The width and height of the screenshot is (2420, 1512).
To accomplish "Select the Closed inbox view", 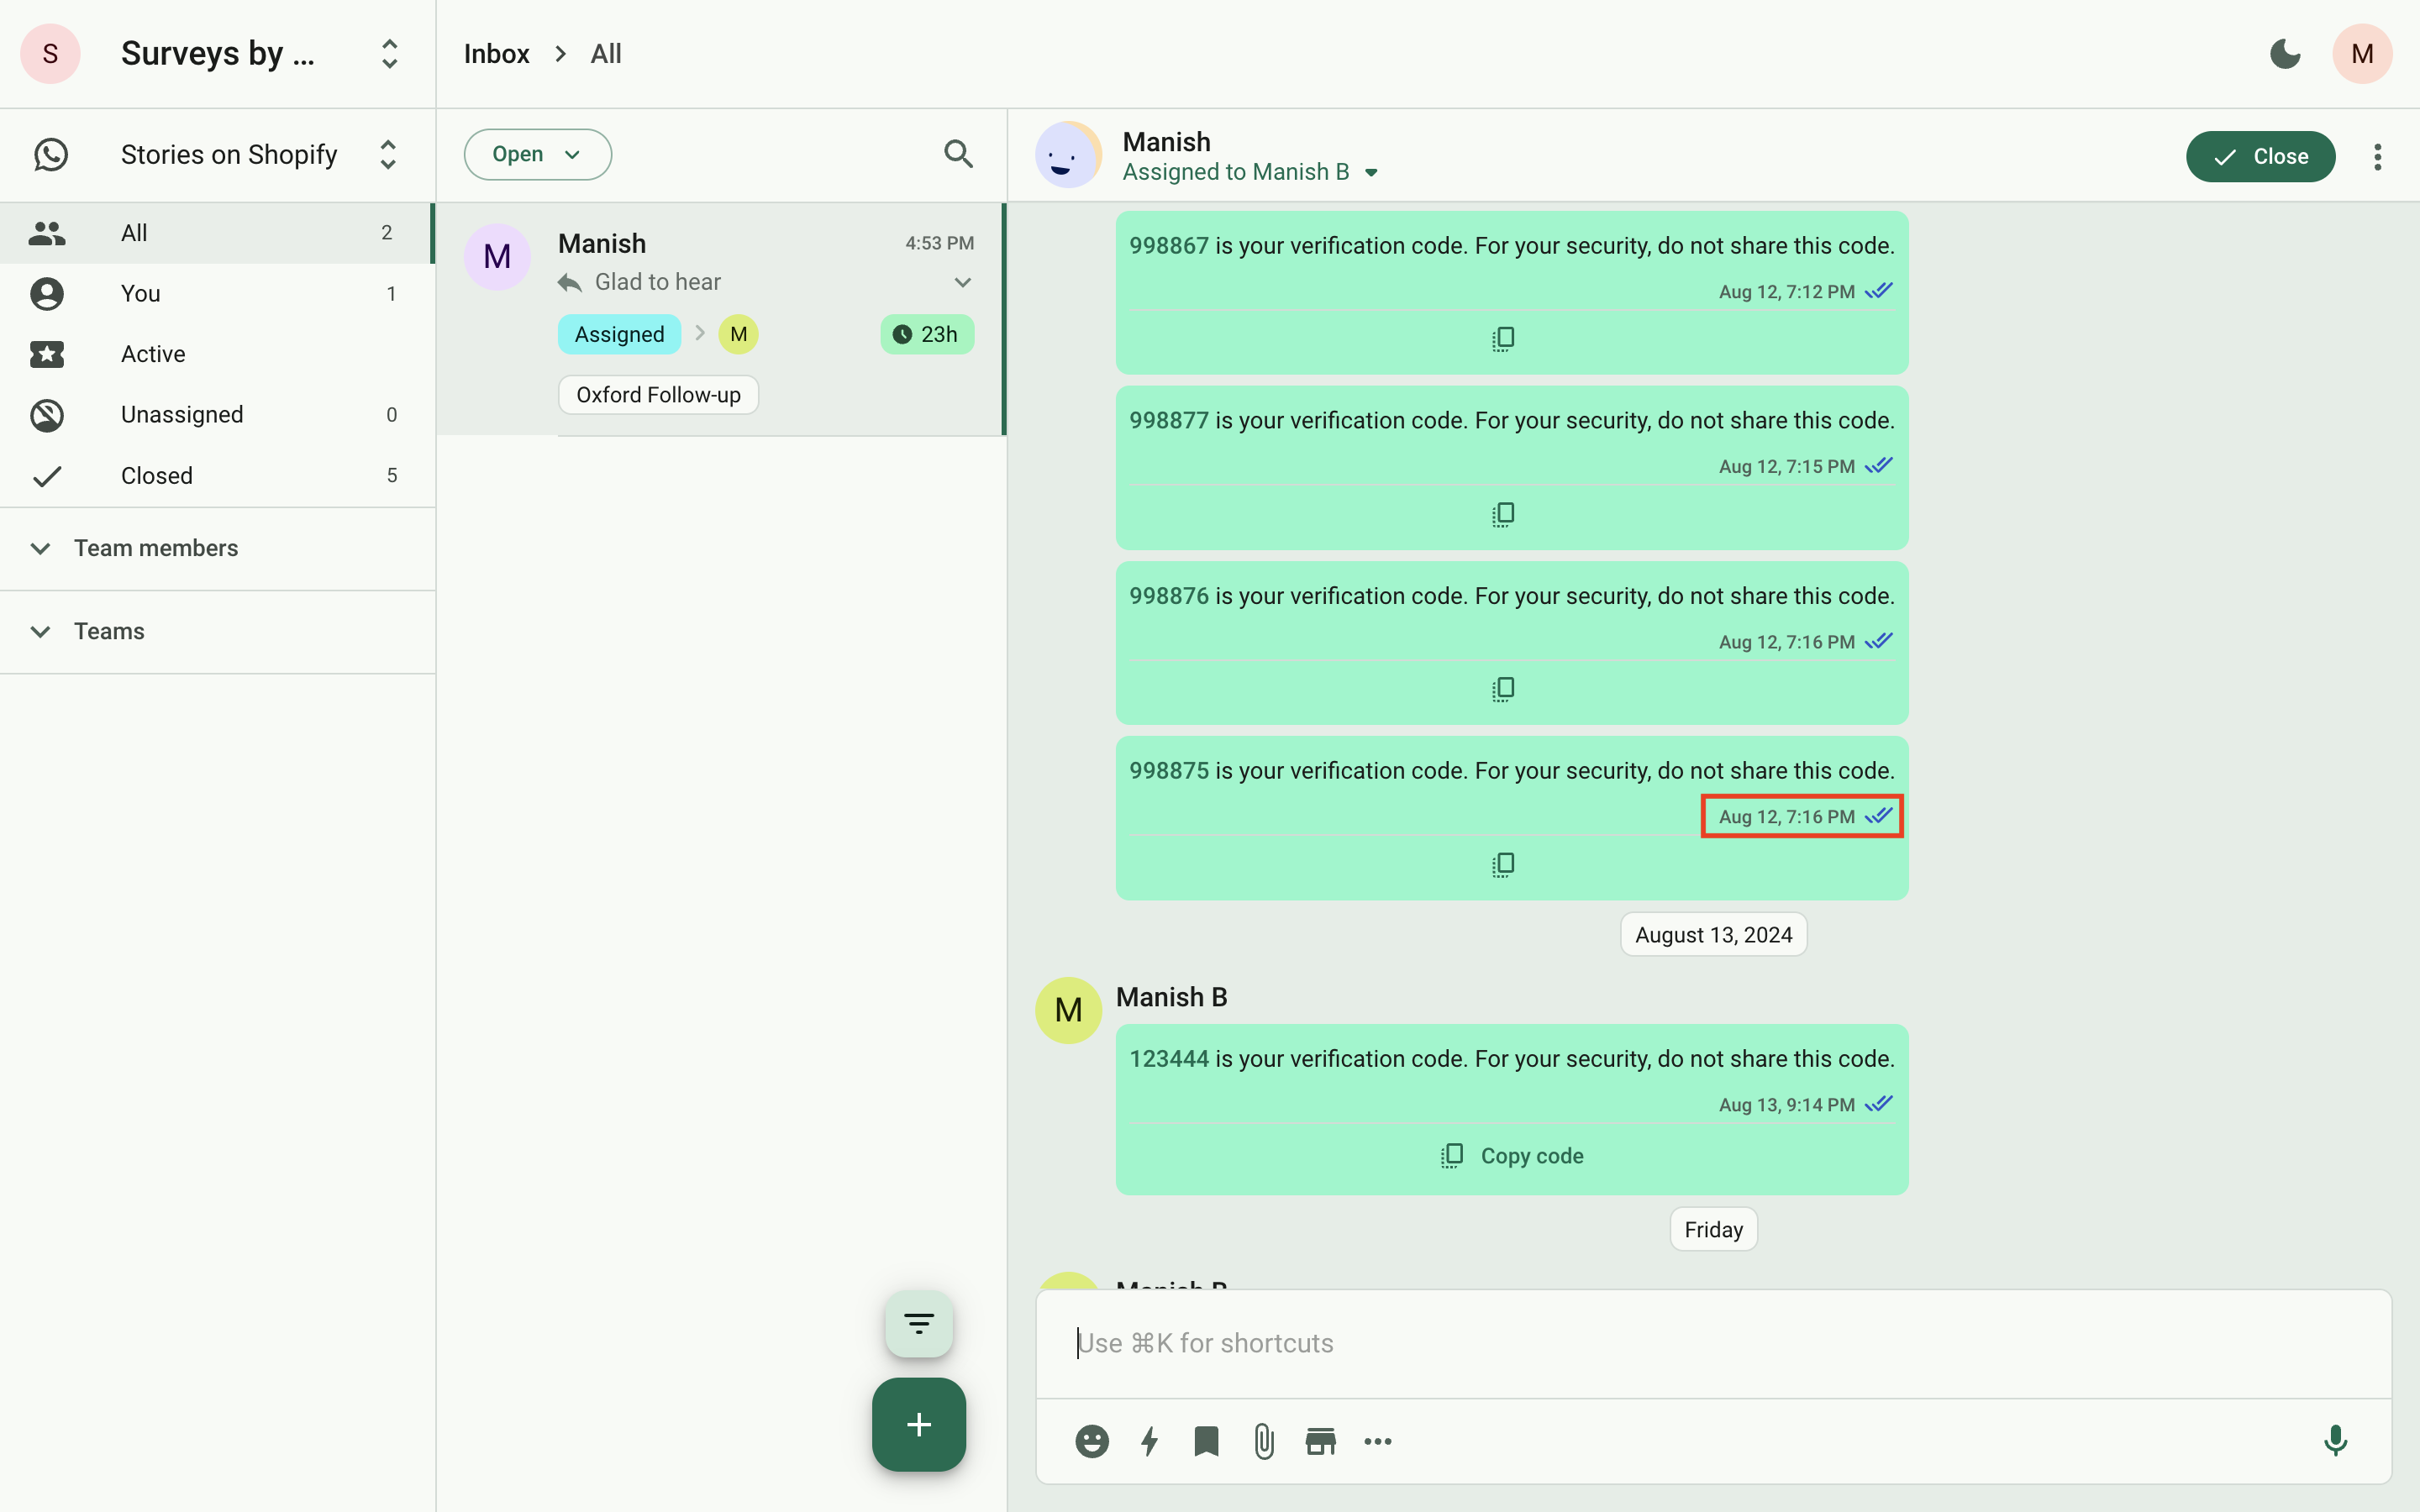I will pos(156,475).
